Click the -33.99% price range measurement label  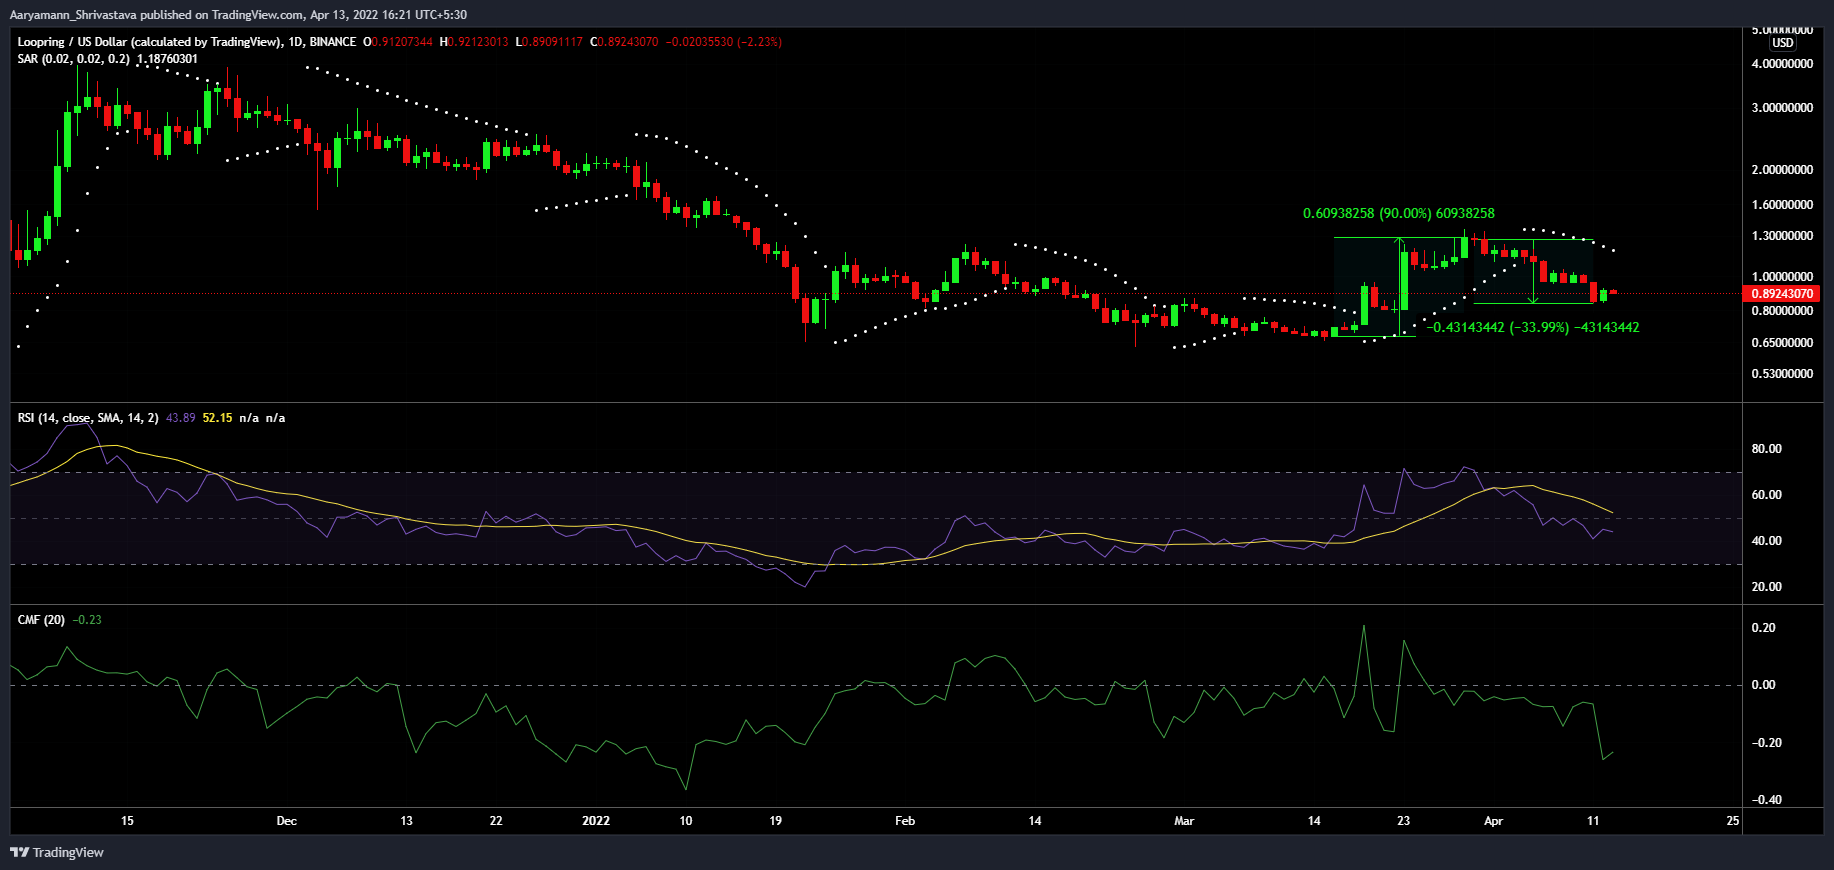[1532, 327]
